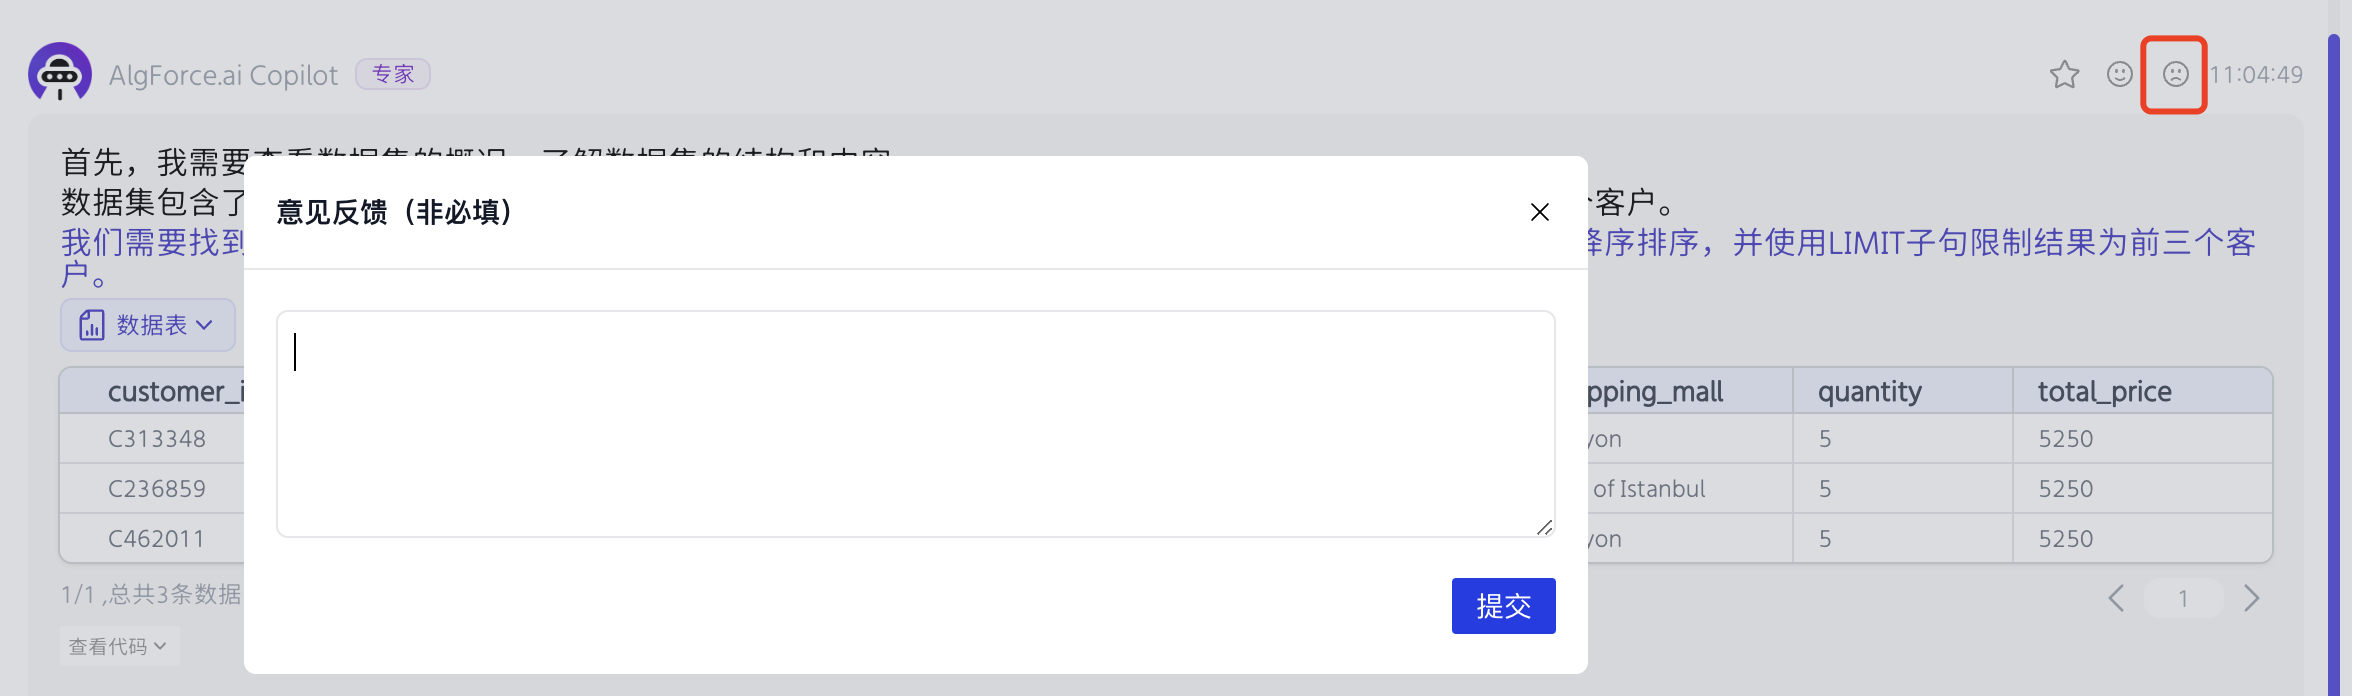
Task: Submit feedback with the 提交 button
Action: coord(1503,606)
